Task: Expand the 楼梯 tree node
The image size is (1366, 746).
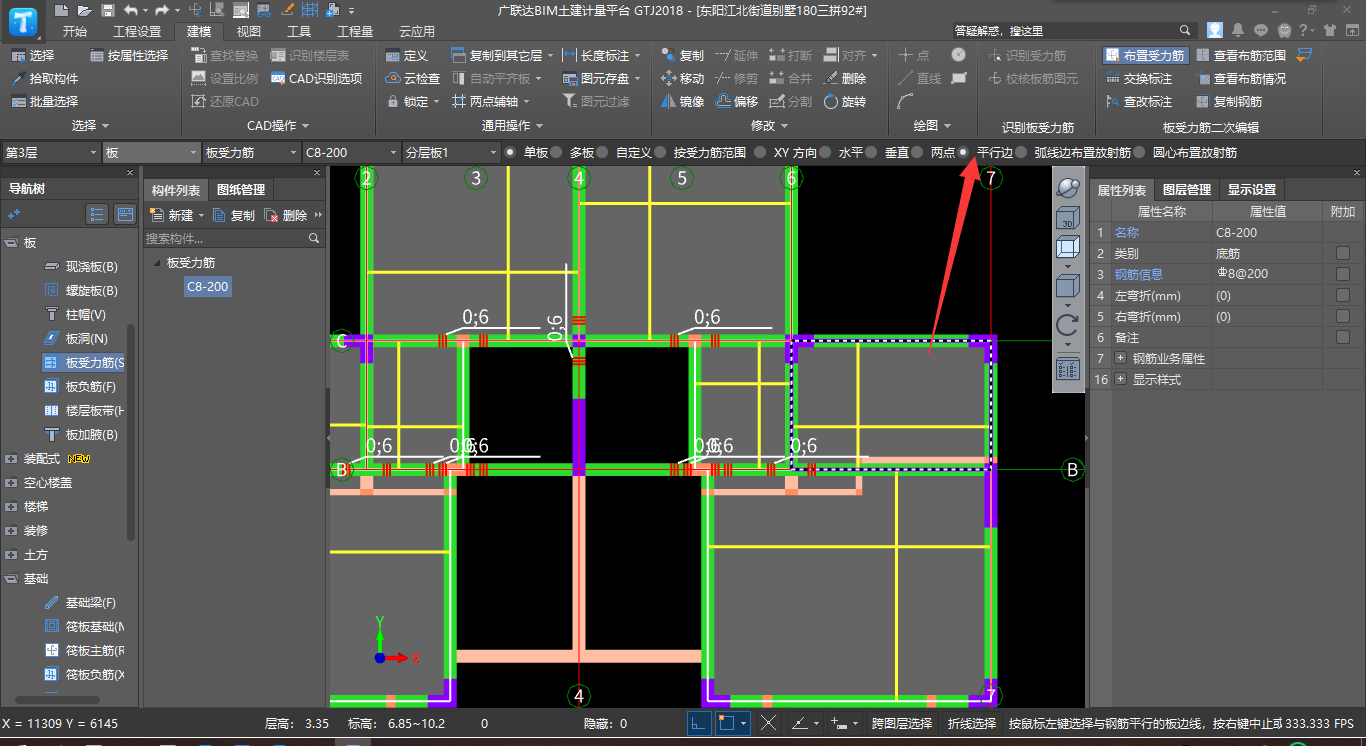Action: (11, 507)
